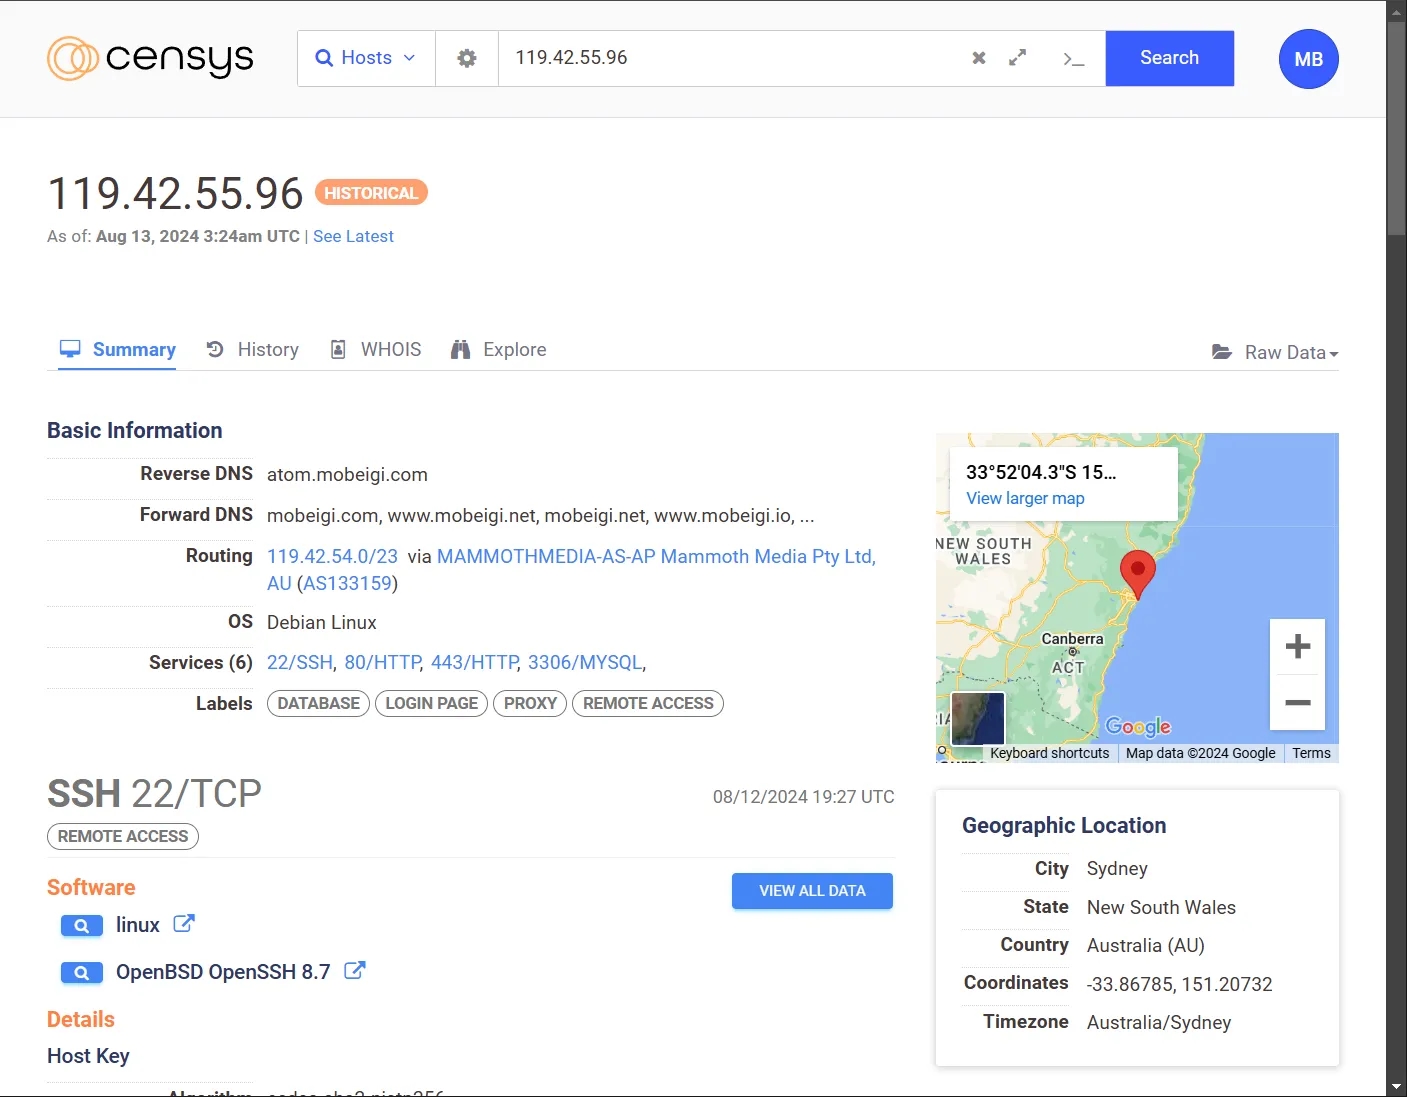1407x1097 pixels.
Task: Zoom out on the map
Action: click(1297, 703)
